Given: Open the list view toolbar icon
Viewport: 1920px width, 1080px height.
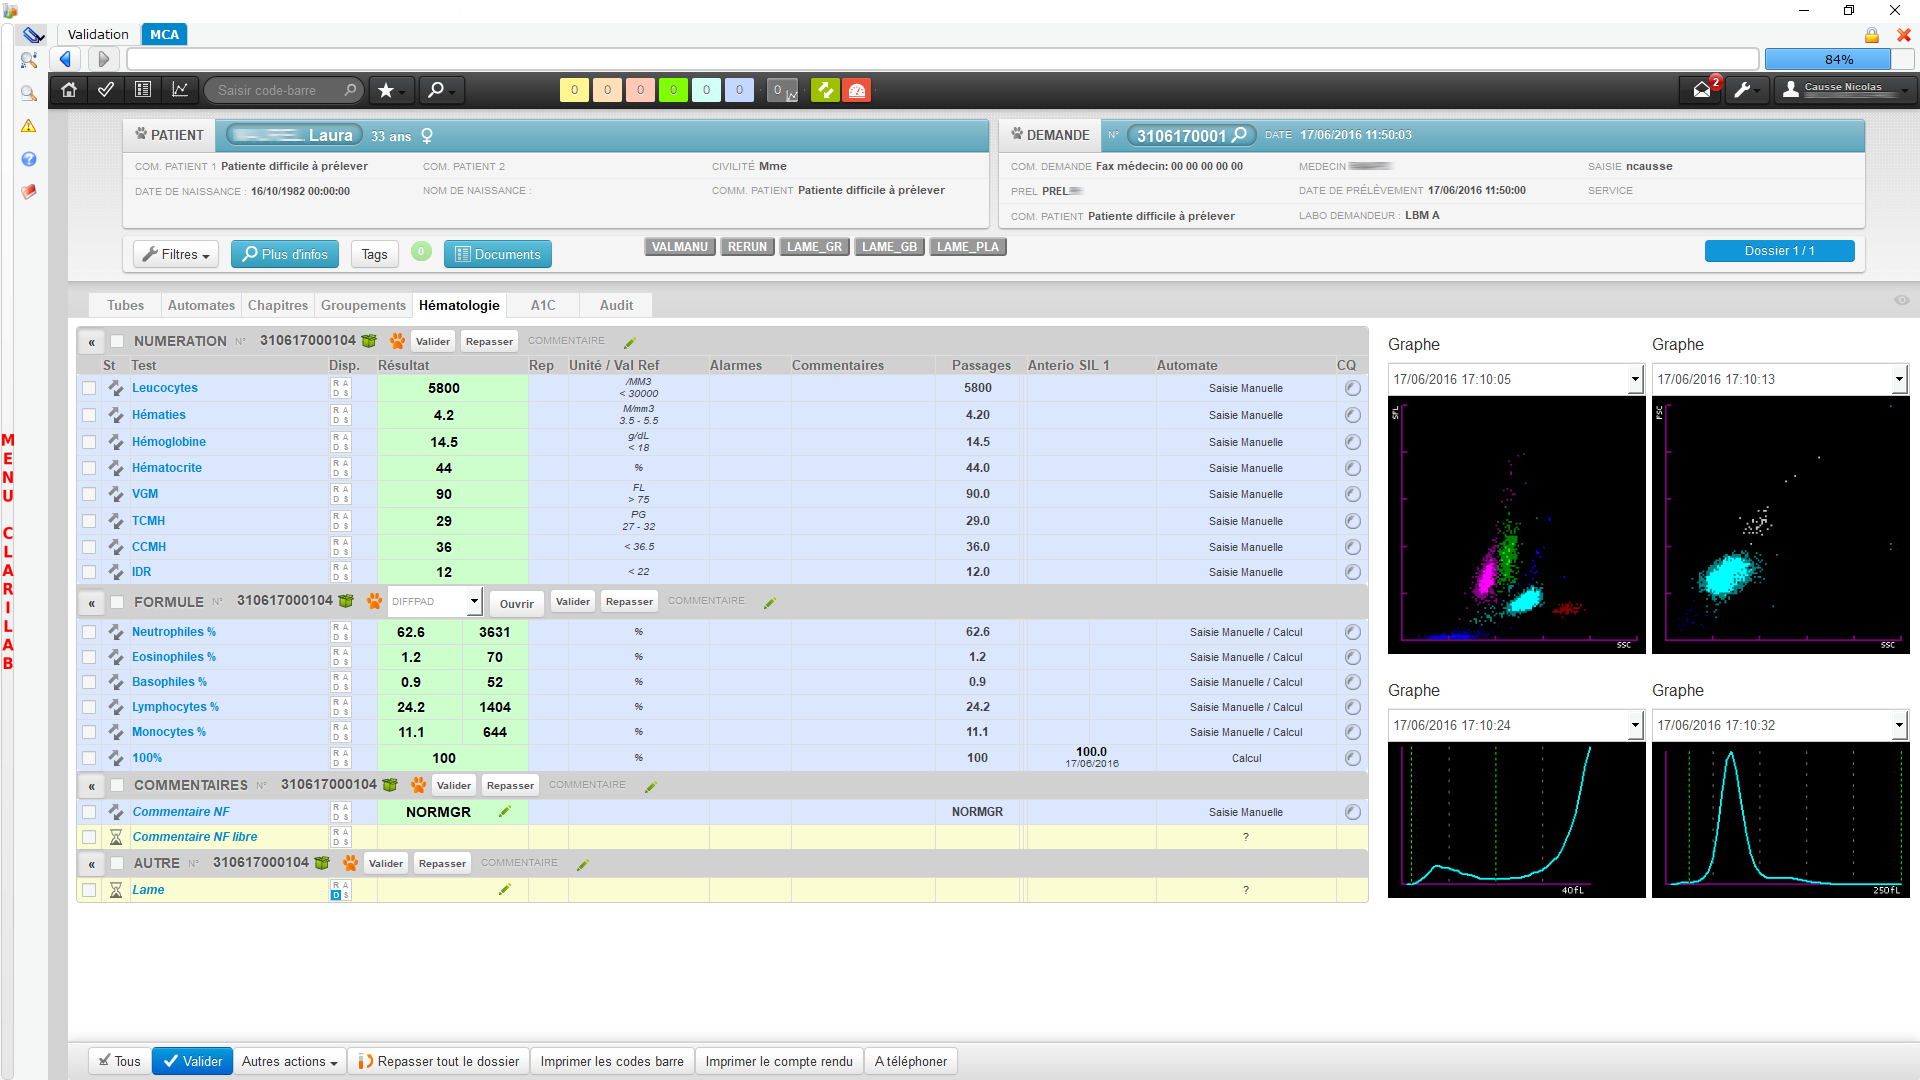Looking at the screenshot, I should (143, 90).
